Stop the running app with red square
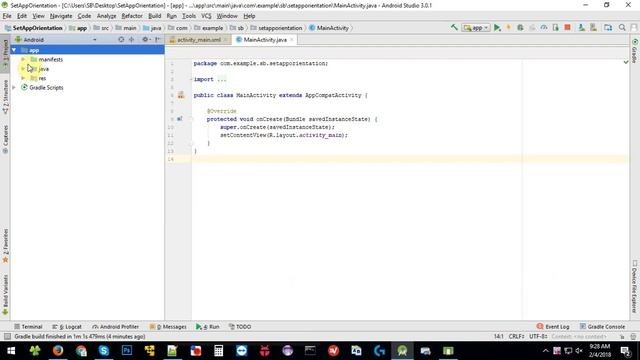 pos(567,27)
